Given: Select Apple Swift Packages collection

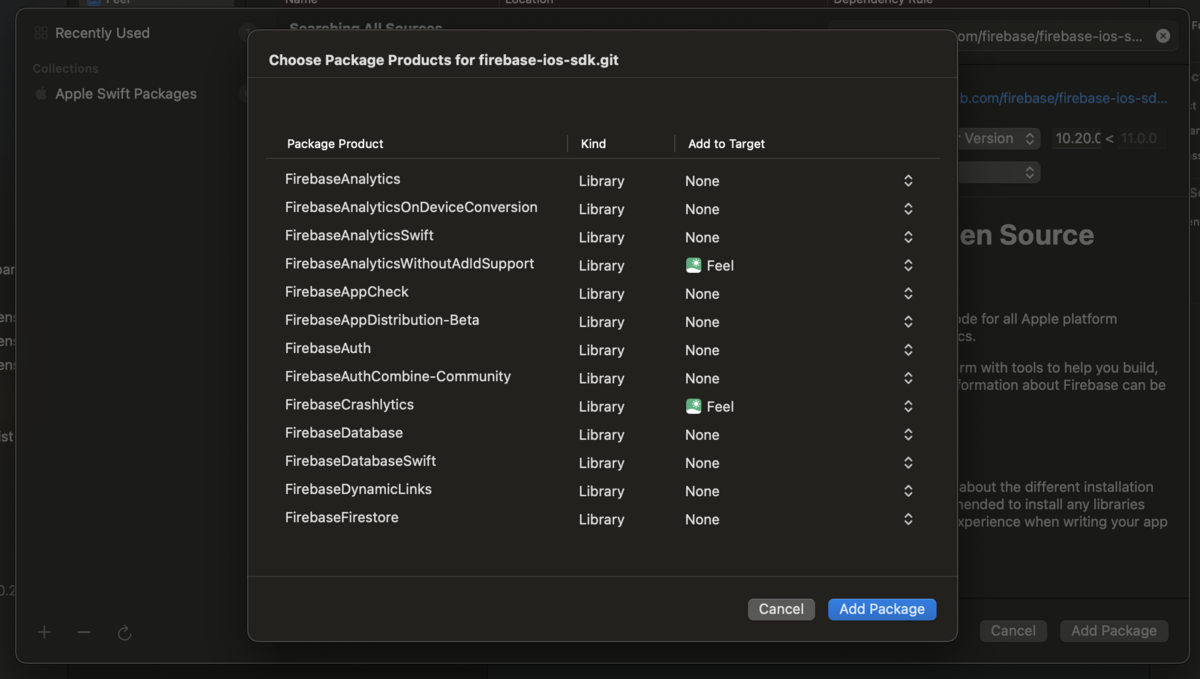Looking at the screenshot, I should coord(126,94).
